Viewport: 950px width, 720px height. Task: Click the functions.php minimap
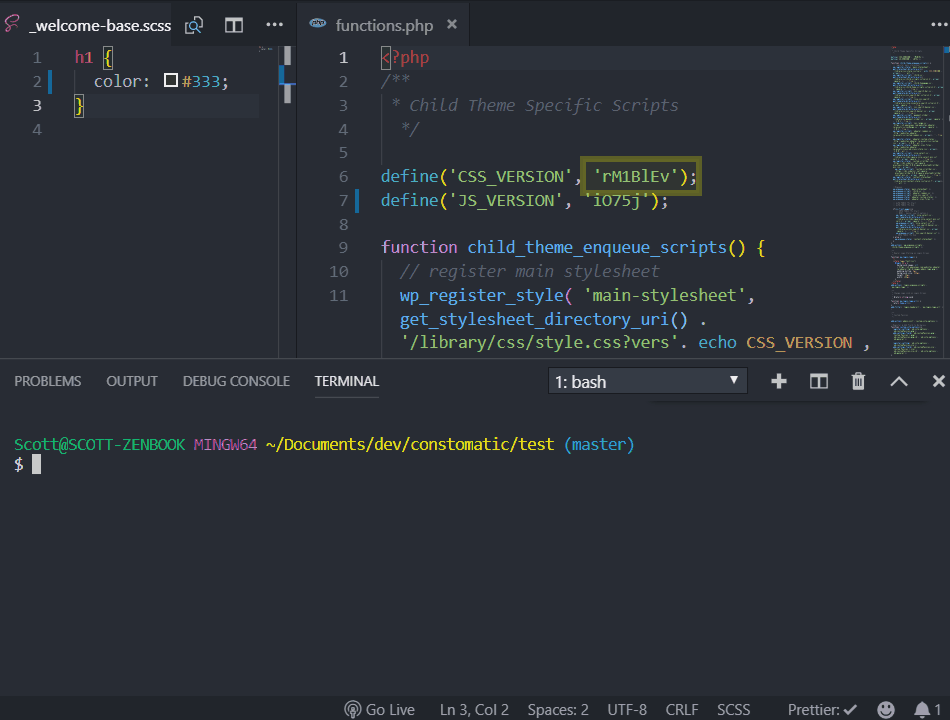(915, 200)
